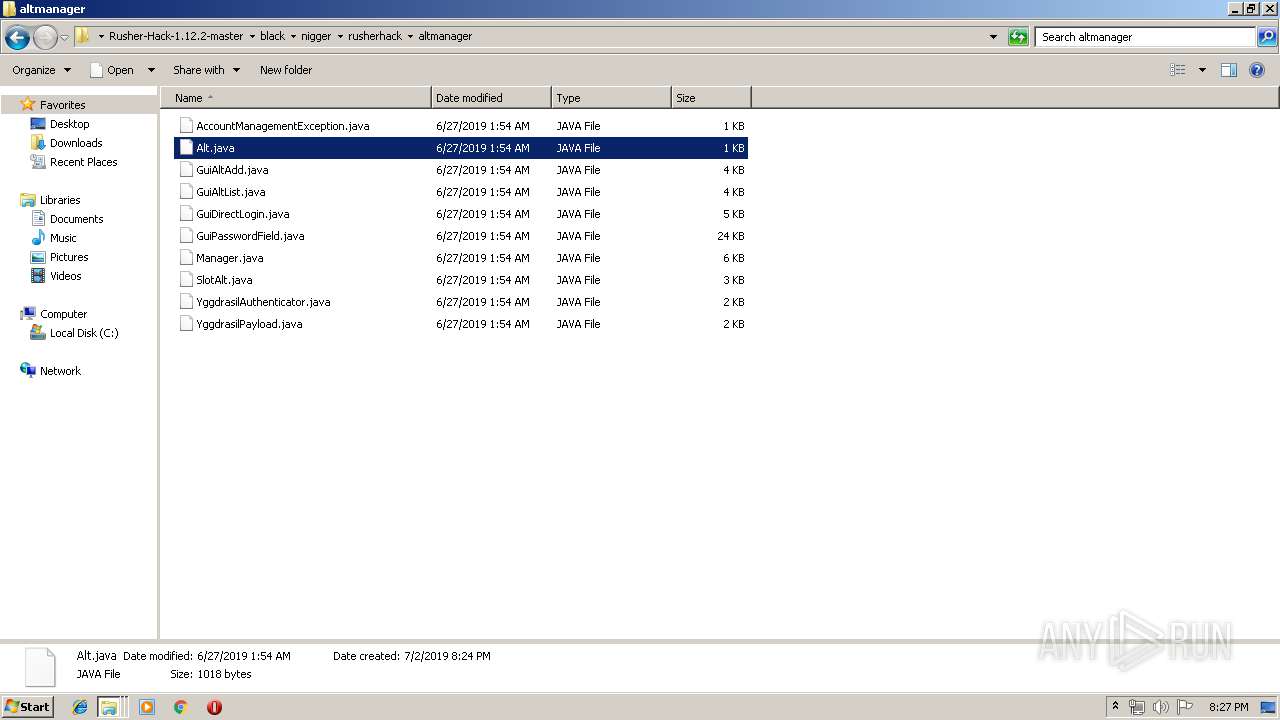1280x720 pixels.
Task: Click New folder button
Action: pyautogui.click(x=286, y=70)
